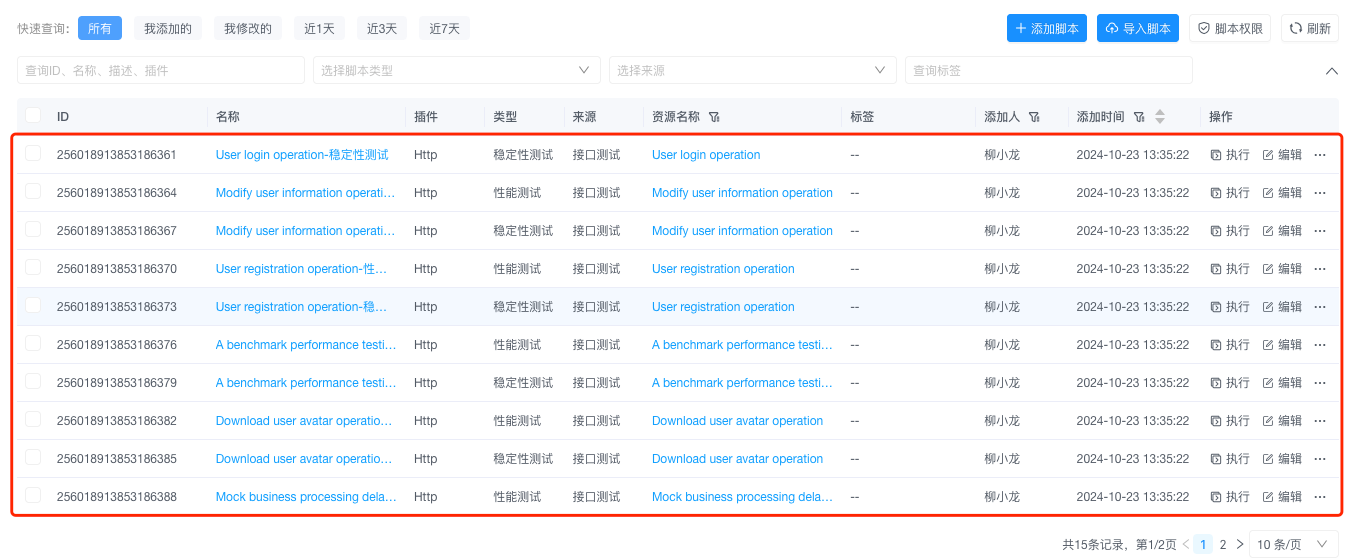Toggle the select-all checkbox in header

[x=33, y=115]
